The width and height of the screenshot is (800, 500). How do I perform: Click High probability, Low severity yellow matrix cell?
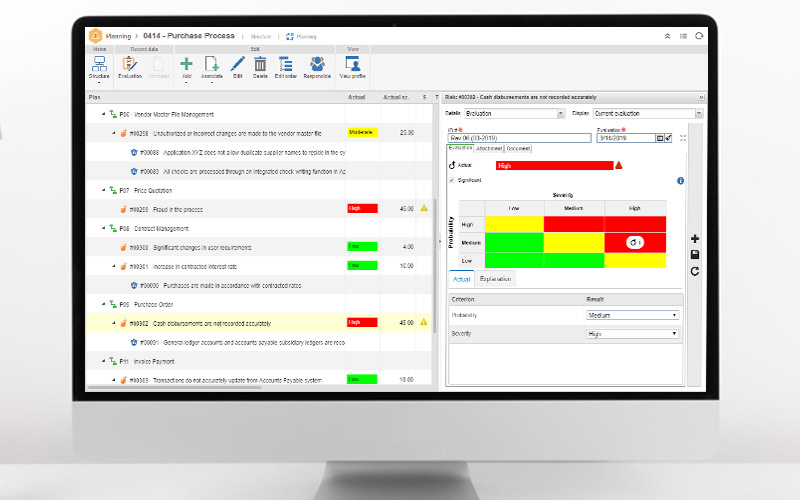click(515, 225)
